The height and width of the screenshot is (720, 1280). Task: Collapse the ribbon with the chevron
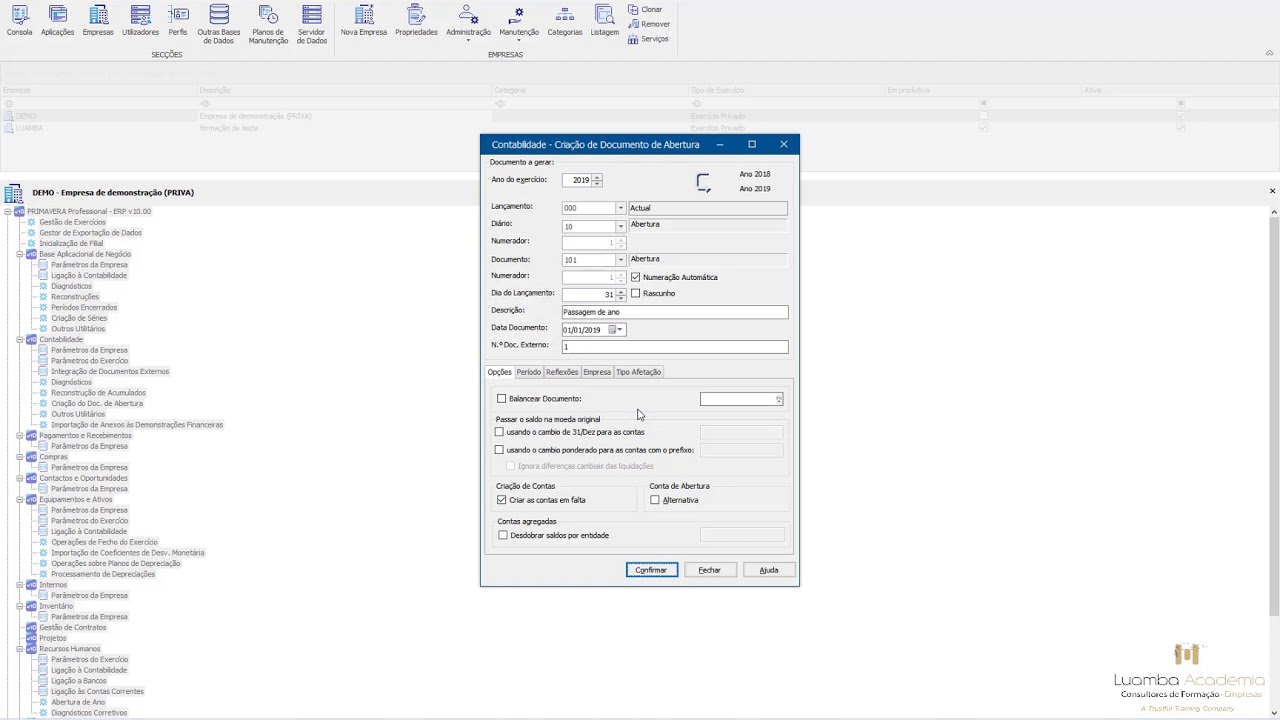(1271, 53)
